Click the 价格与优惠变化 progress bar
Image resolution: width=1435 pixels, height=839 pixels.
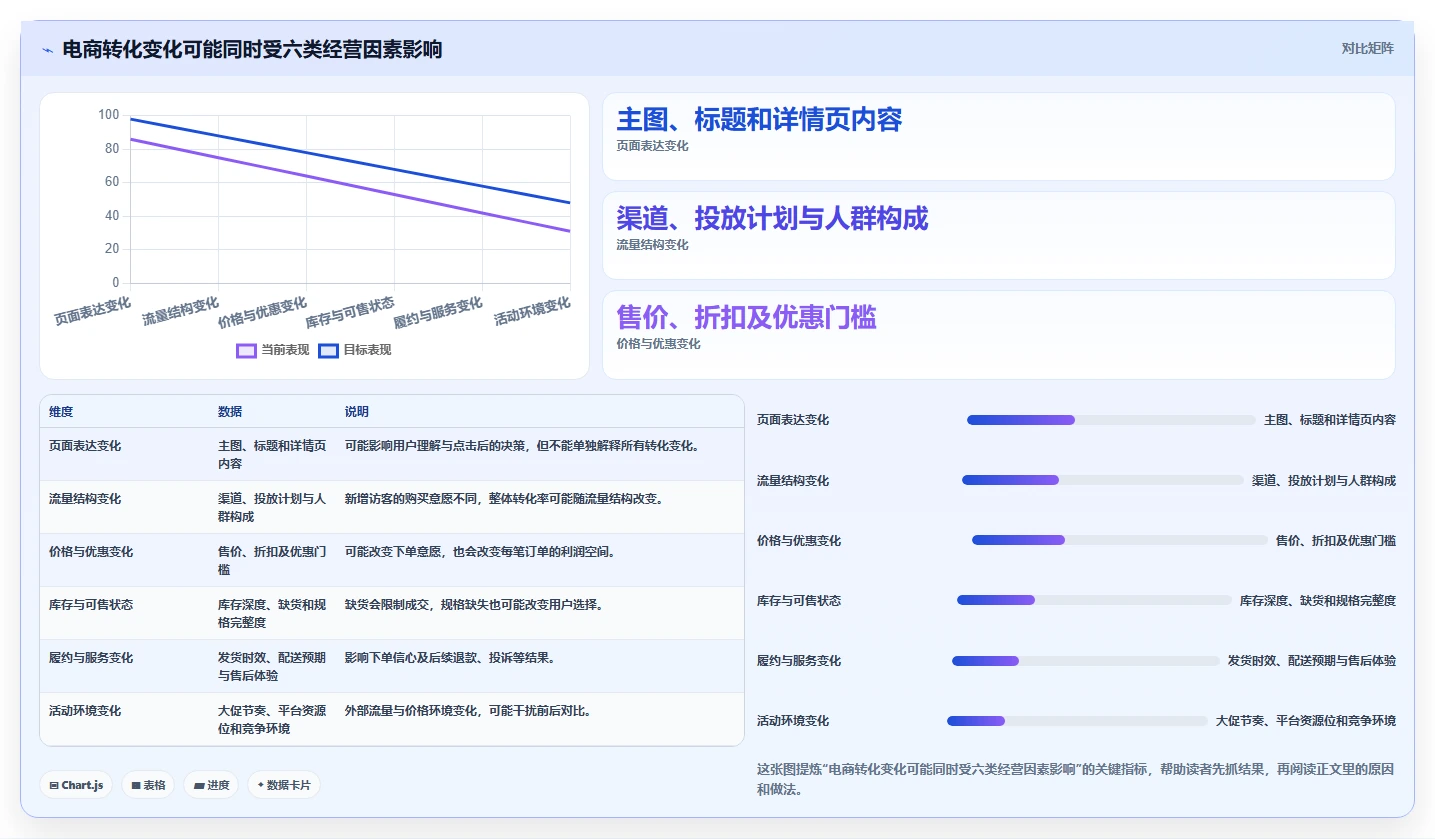tap(1120, 540)
